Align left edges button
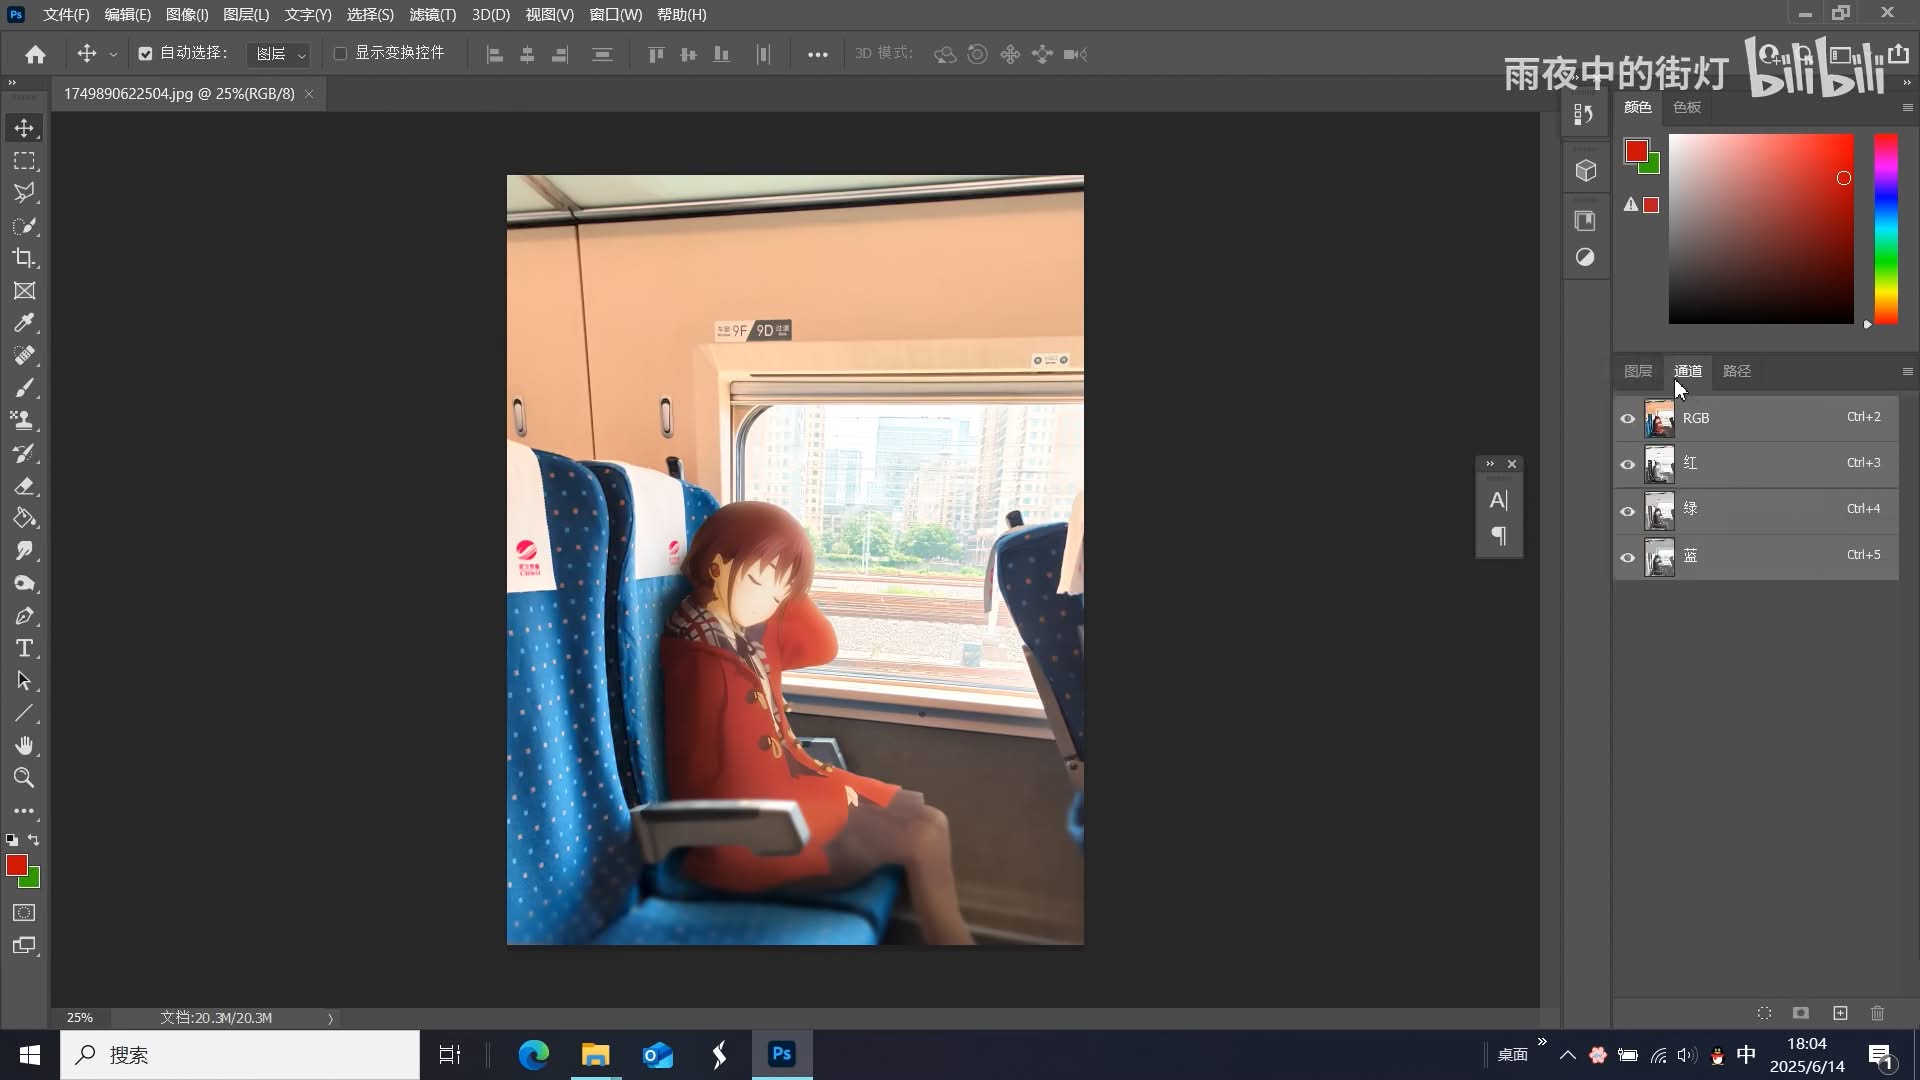This screenshot has height=1080, width=1920. pos(494,55)
